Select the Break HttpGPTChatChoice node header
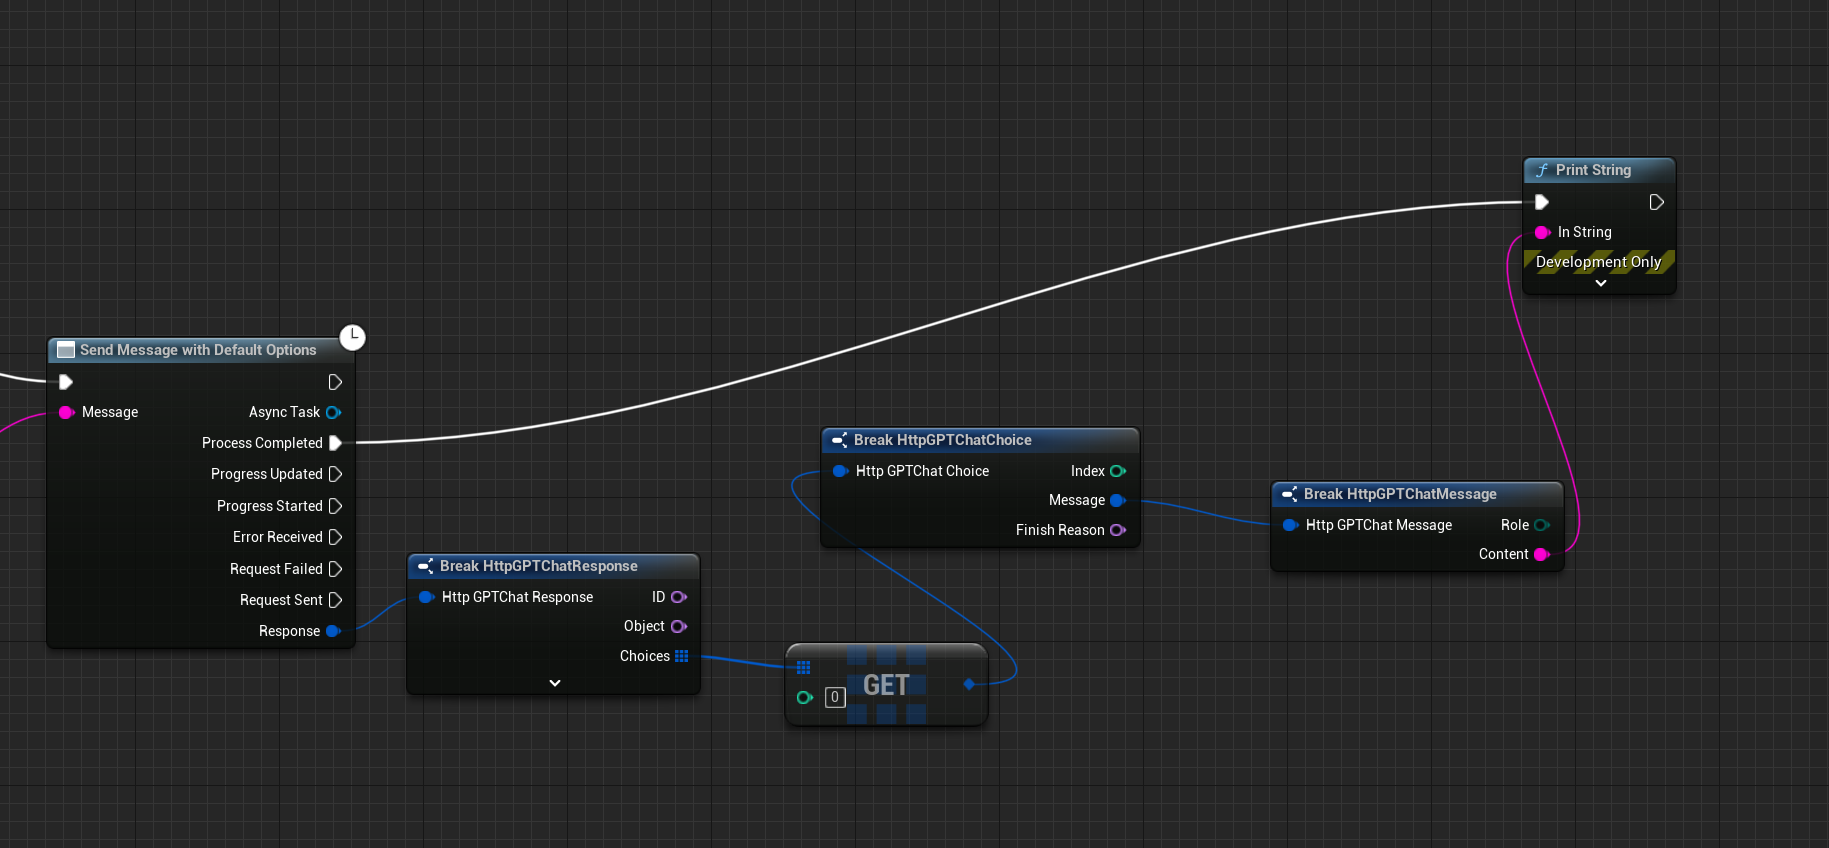Viewport: 1829px width, 848px height. (942, 440)
